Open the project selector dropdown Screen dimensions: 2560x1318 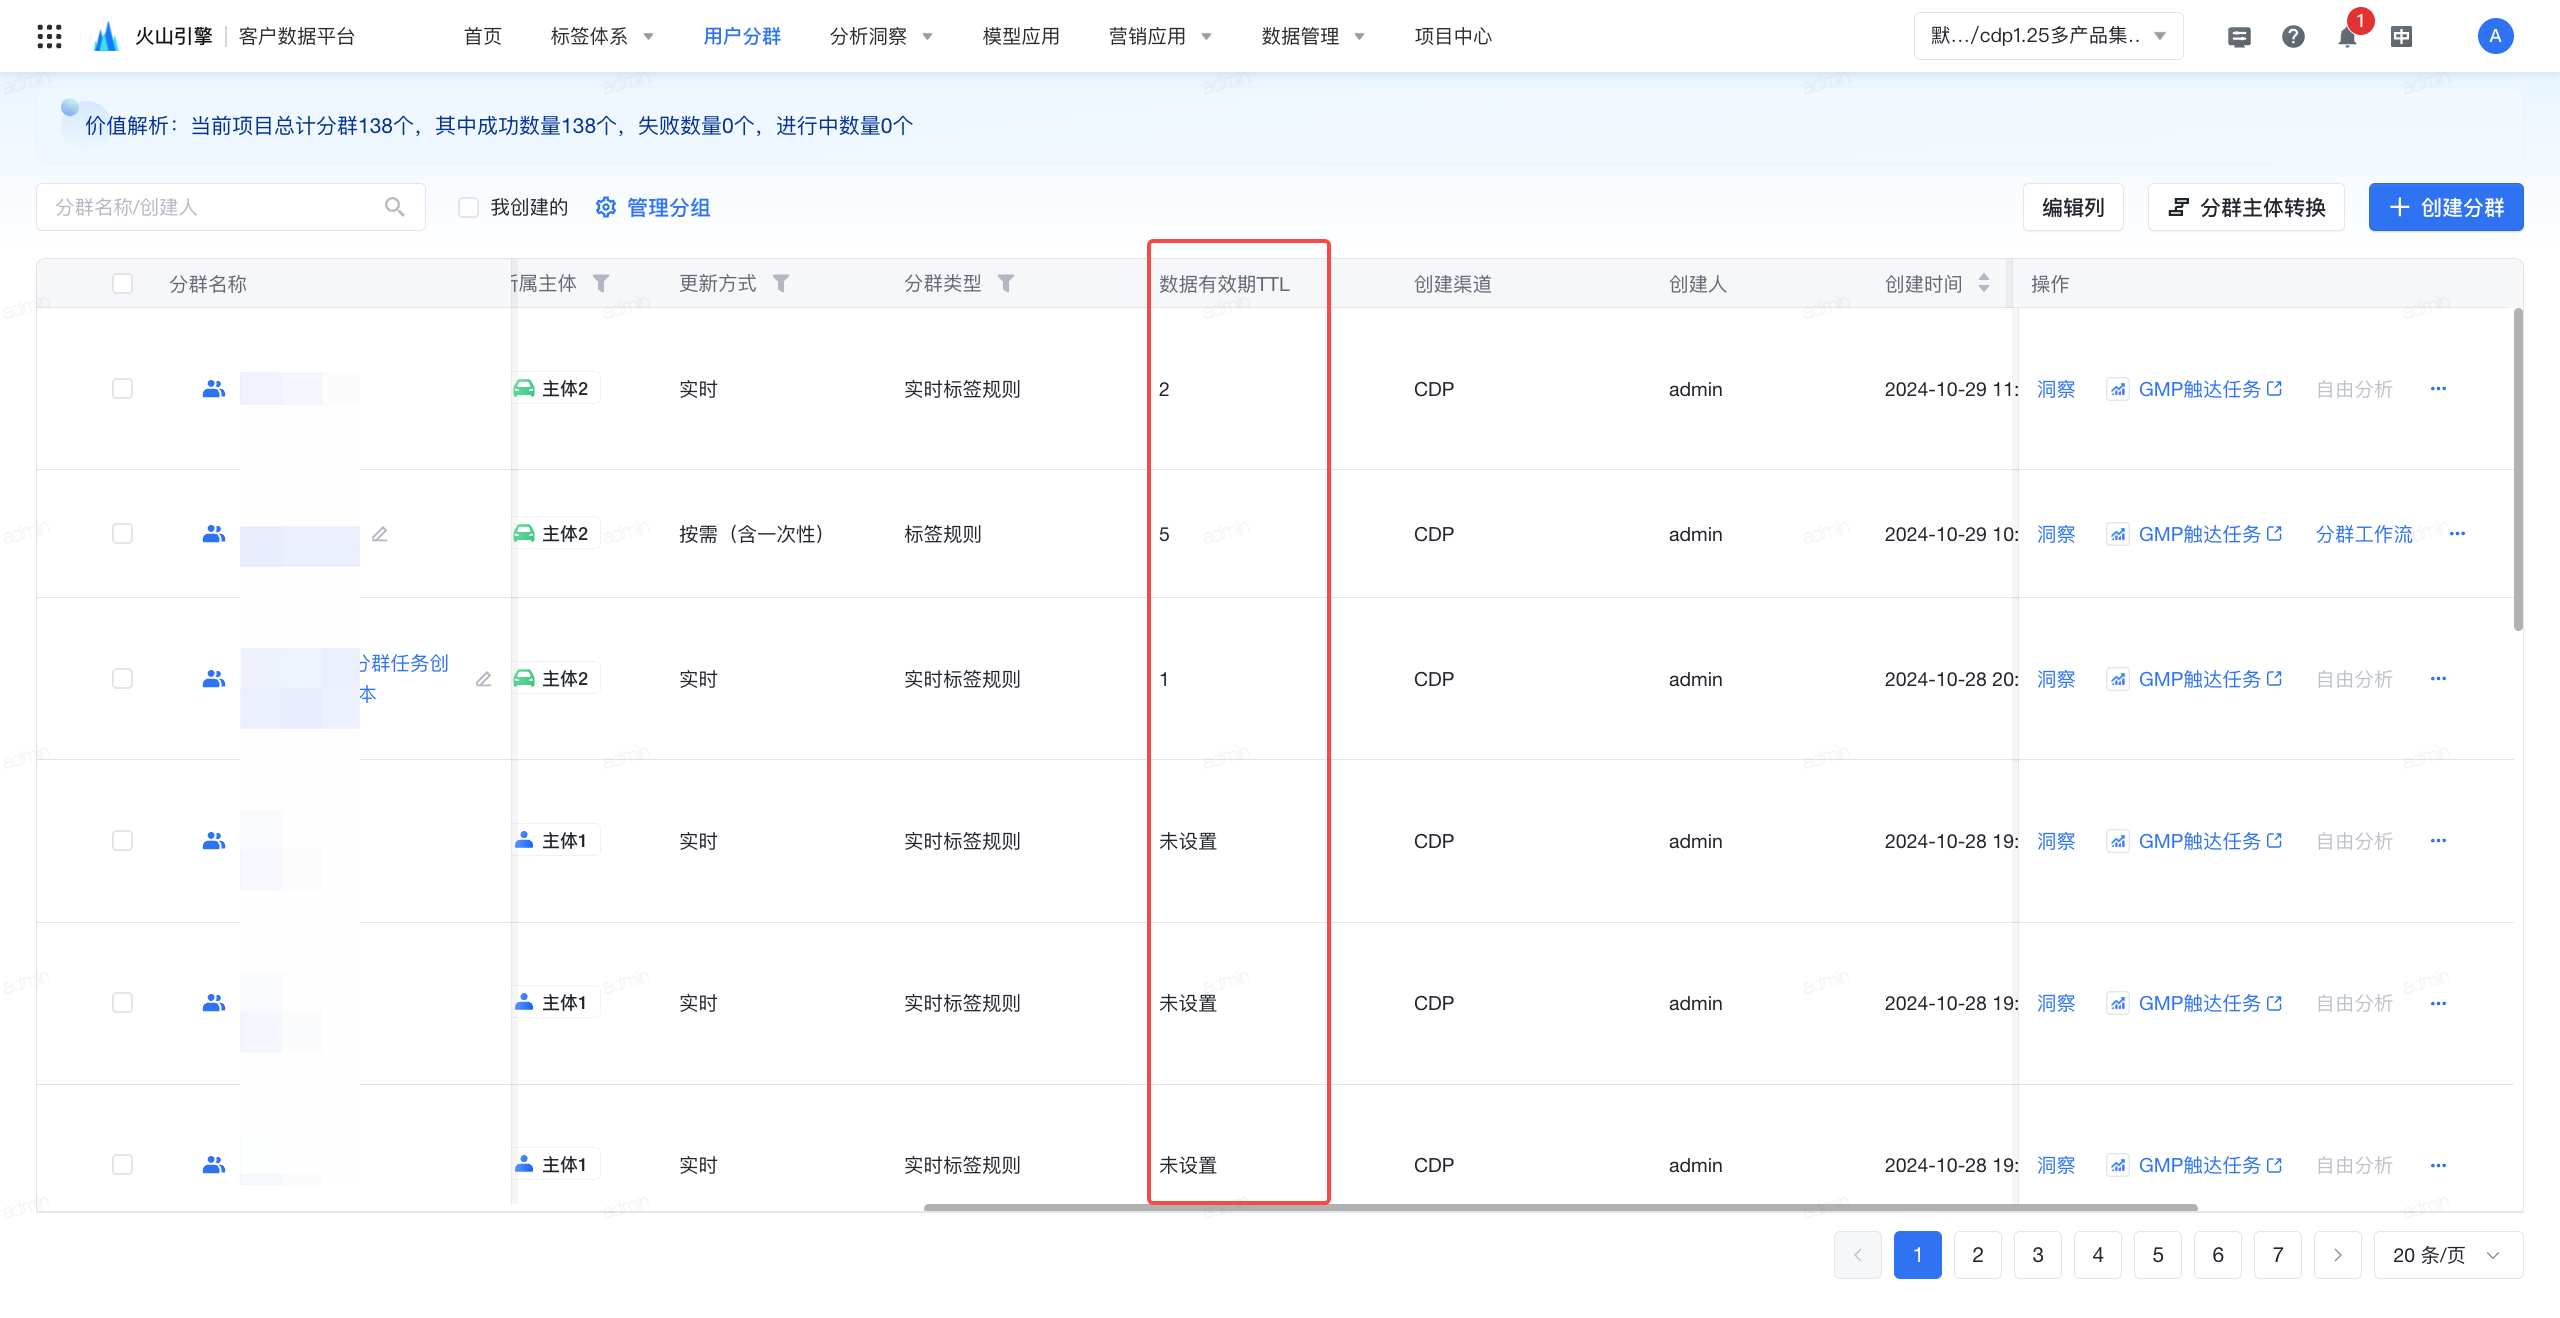pos(2048,36)
